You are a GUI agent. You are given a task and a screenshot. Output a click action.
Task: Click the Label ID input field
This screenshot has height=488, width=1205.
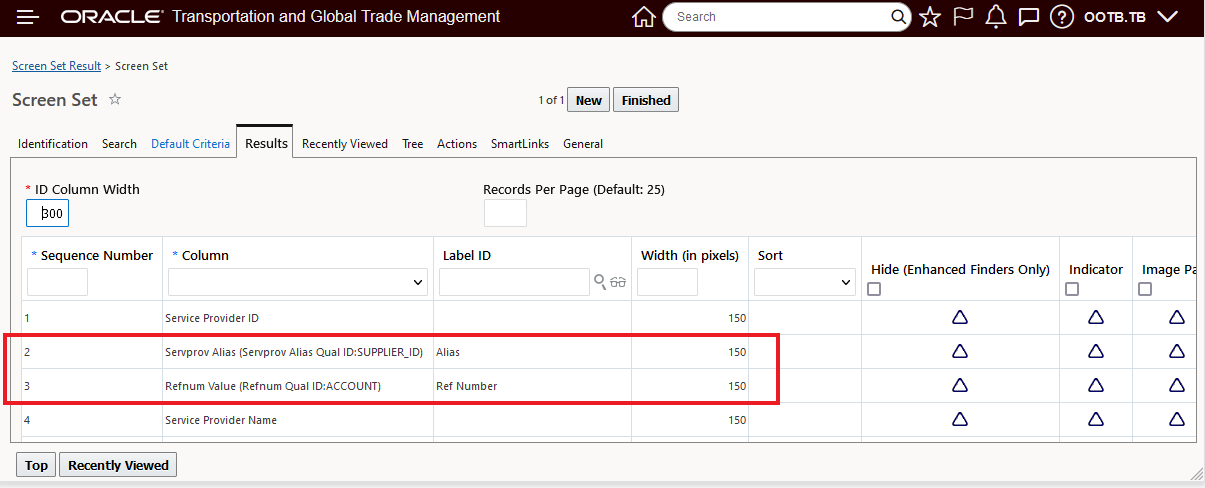(x=514, y=283)
